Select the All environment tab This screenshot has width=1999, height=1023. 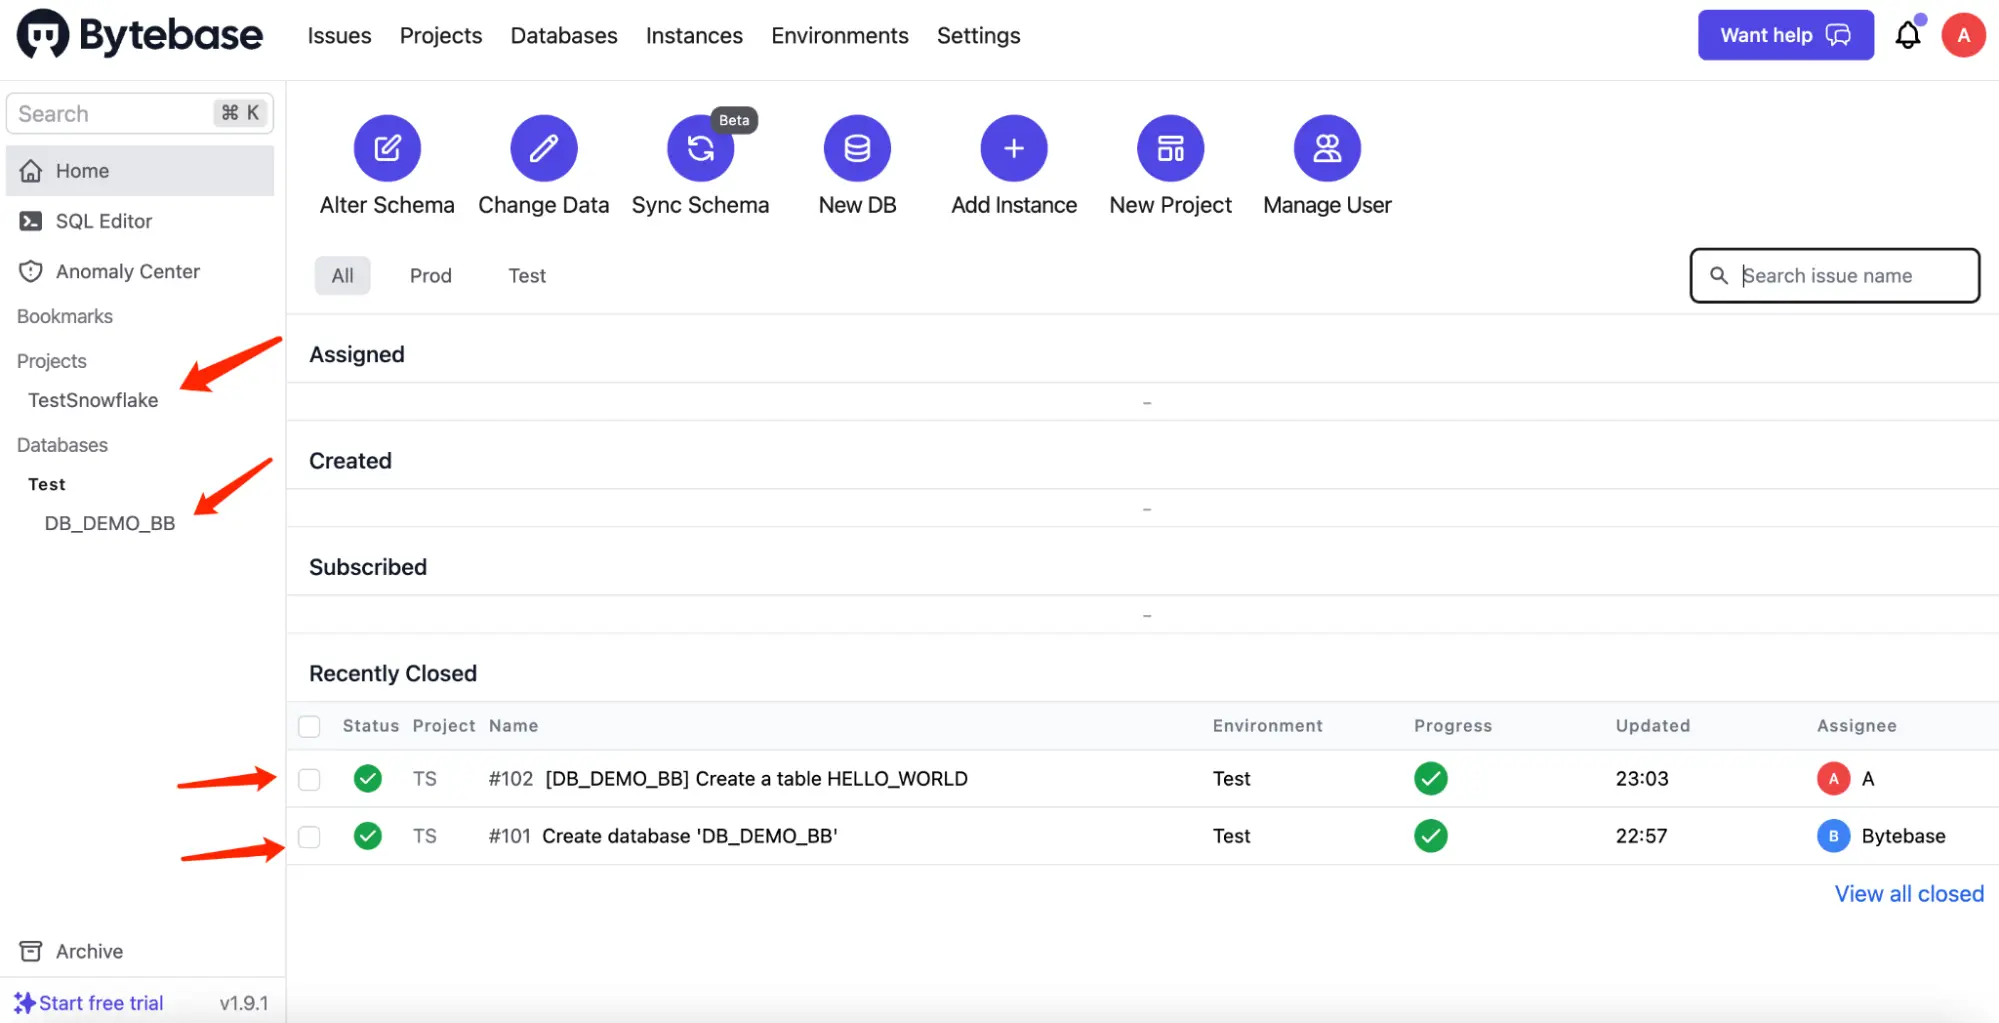[x=343, y=275]
